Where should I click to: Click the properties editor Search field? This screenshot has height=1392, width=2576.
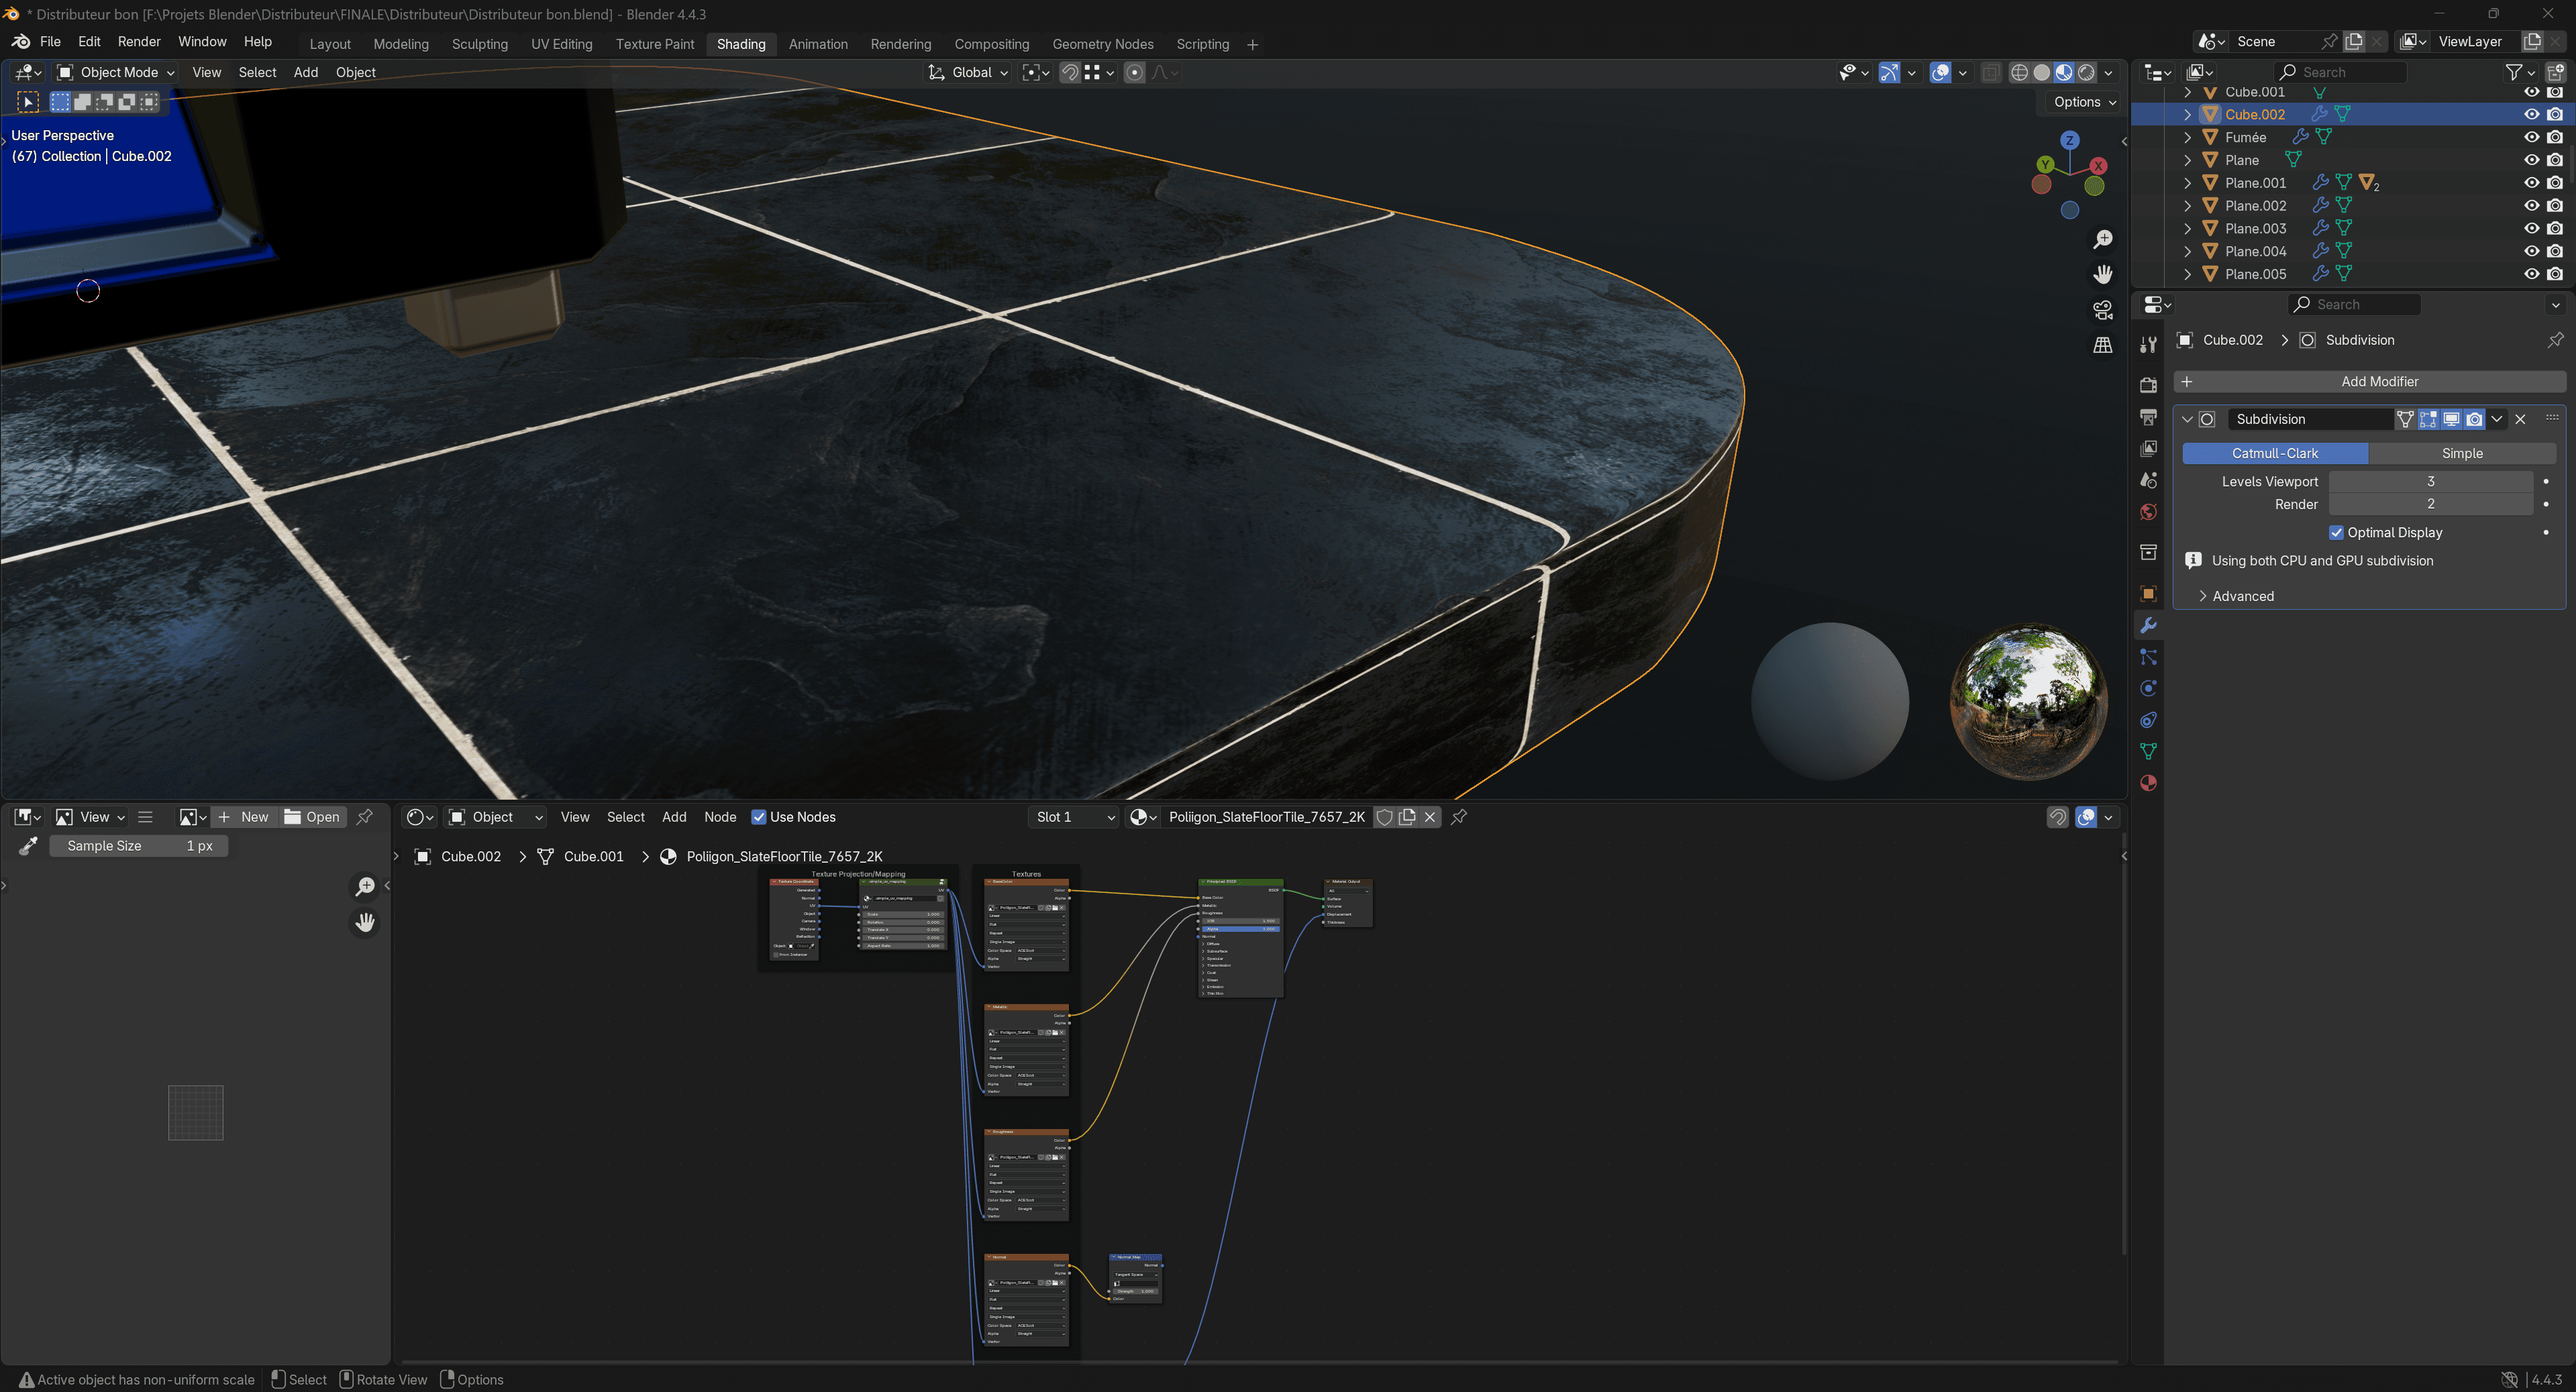click(x=2354, y=304)
